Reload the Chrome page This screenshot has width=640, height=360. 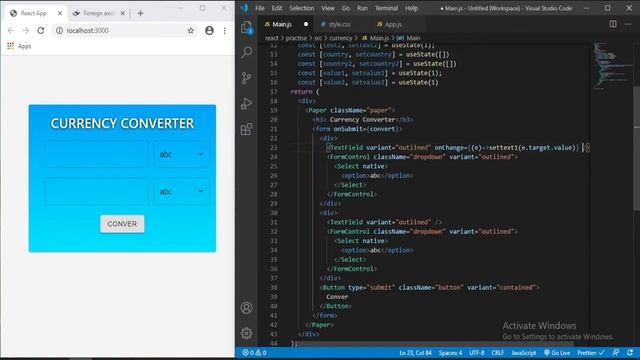[40, 31]
